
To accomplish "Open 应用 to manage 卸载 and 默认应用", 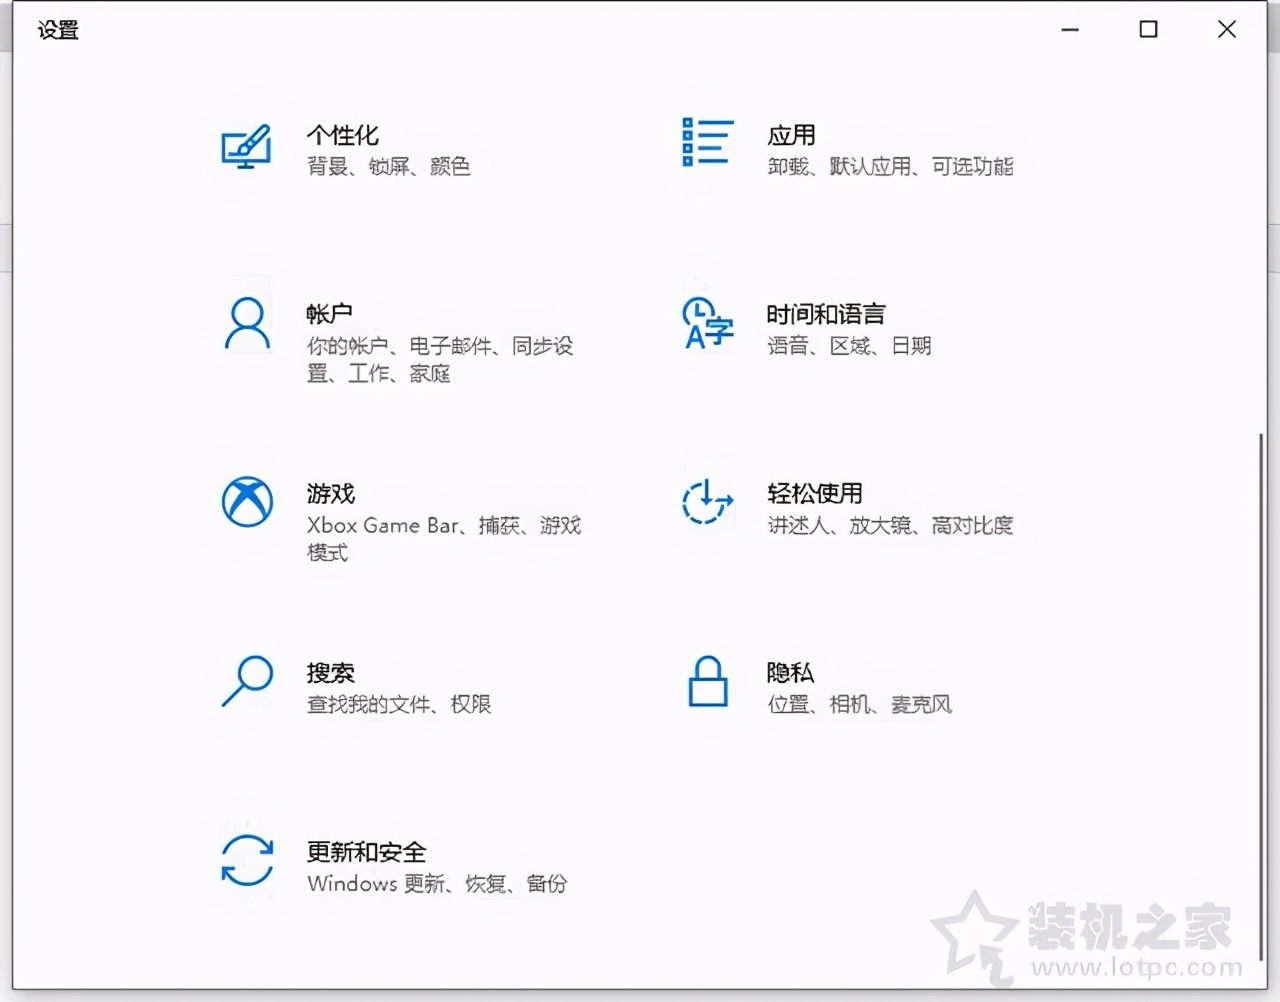I will click(791, 136).
